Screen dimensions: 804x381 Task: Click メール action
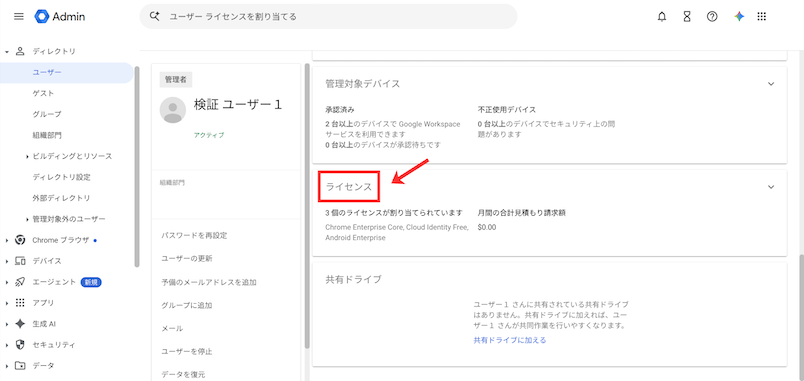click(x=172, y=328)
